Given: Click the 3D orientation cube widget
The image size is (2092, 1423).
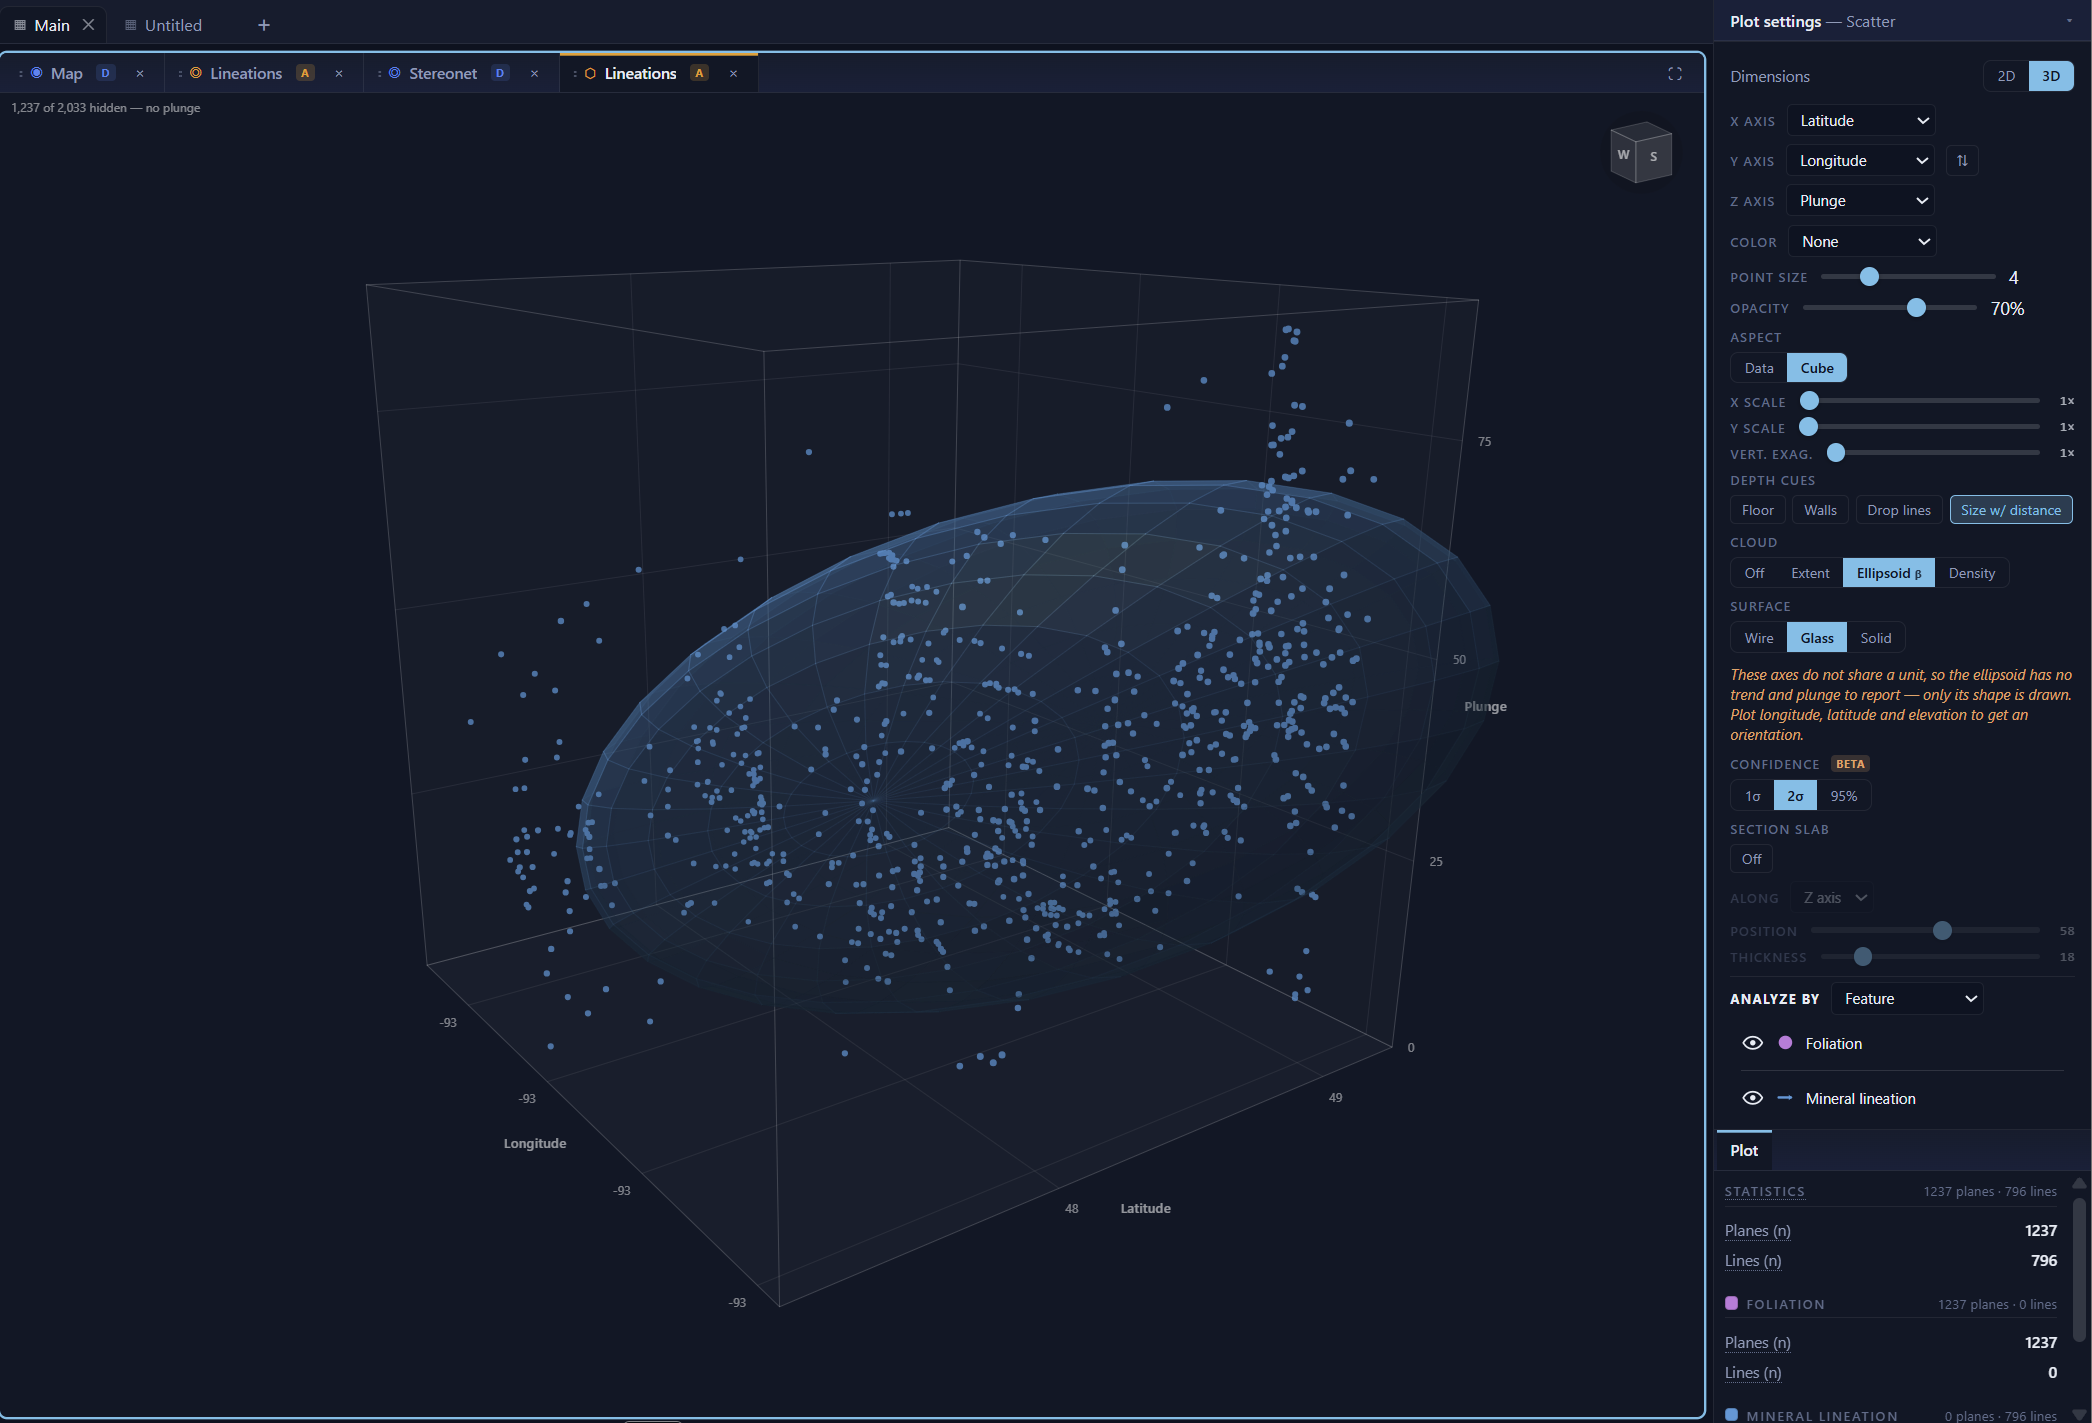Looking at the screenshot, I should [1641, 153].
